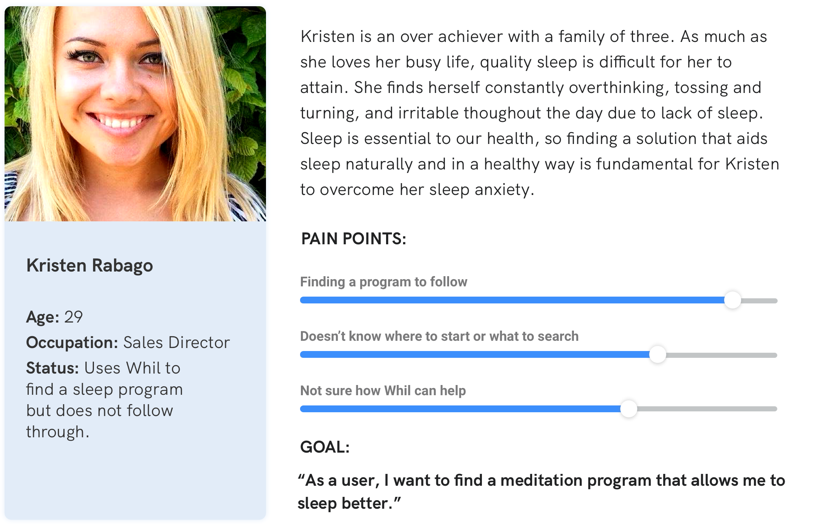Click the age value 29
The height and width of the screenshot is (526, 813).
point(74,317)
